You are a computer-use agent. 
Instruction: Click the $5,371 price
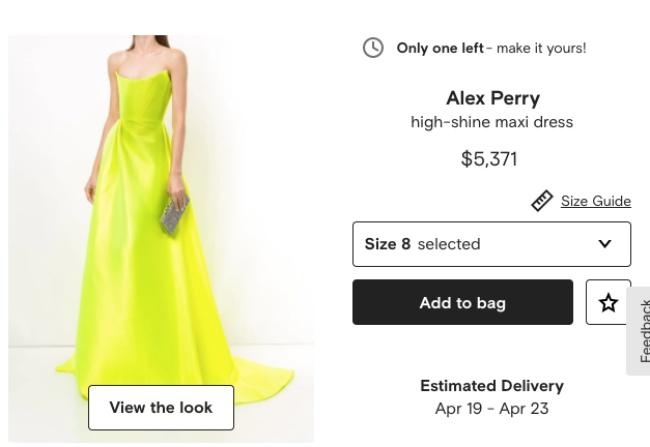tap(491, 158)
